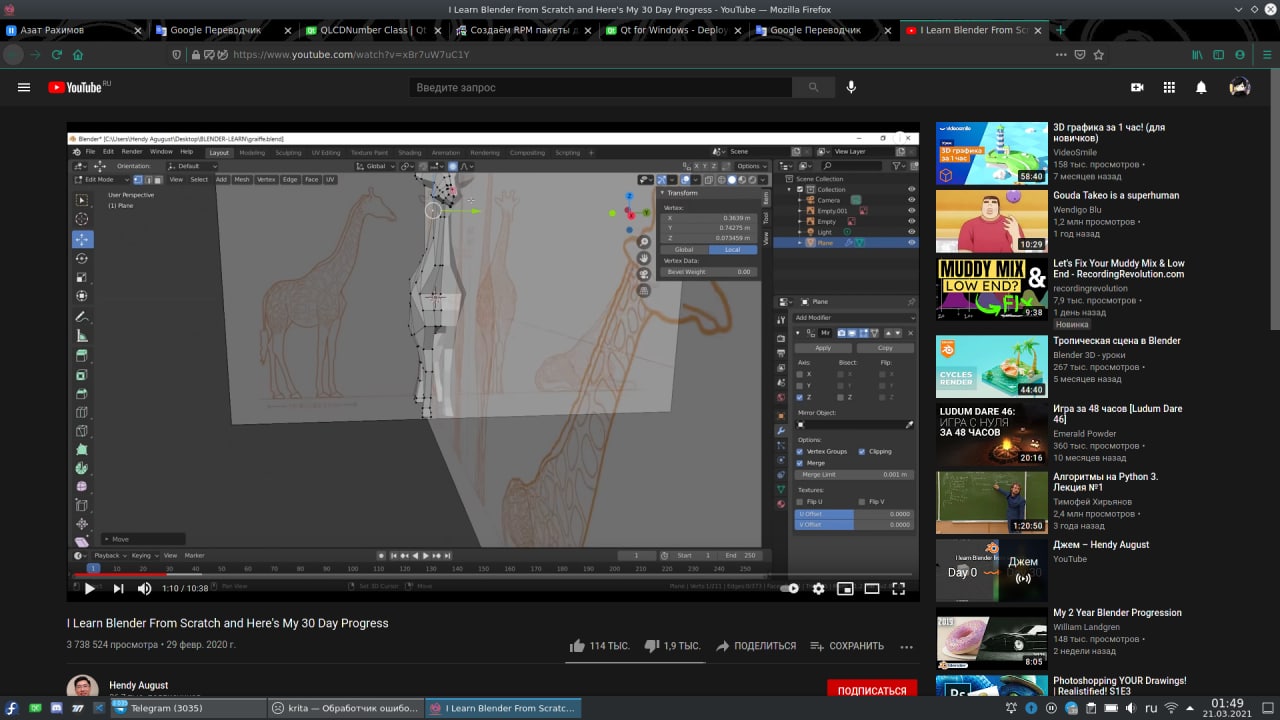
Task: Switch to Qt for Windows - Deploy tab
Action: [x=674, y=30]
